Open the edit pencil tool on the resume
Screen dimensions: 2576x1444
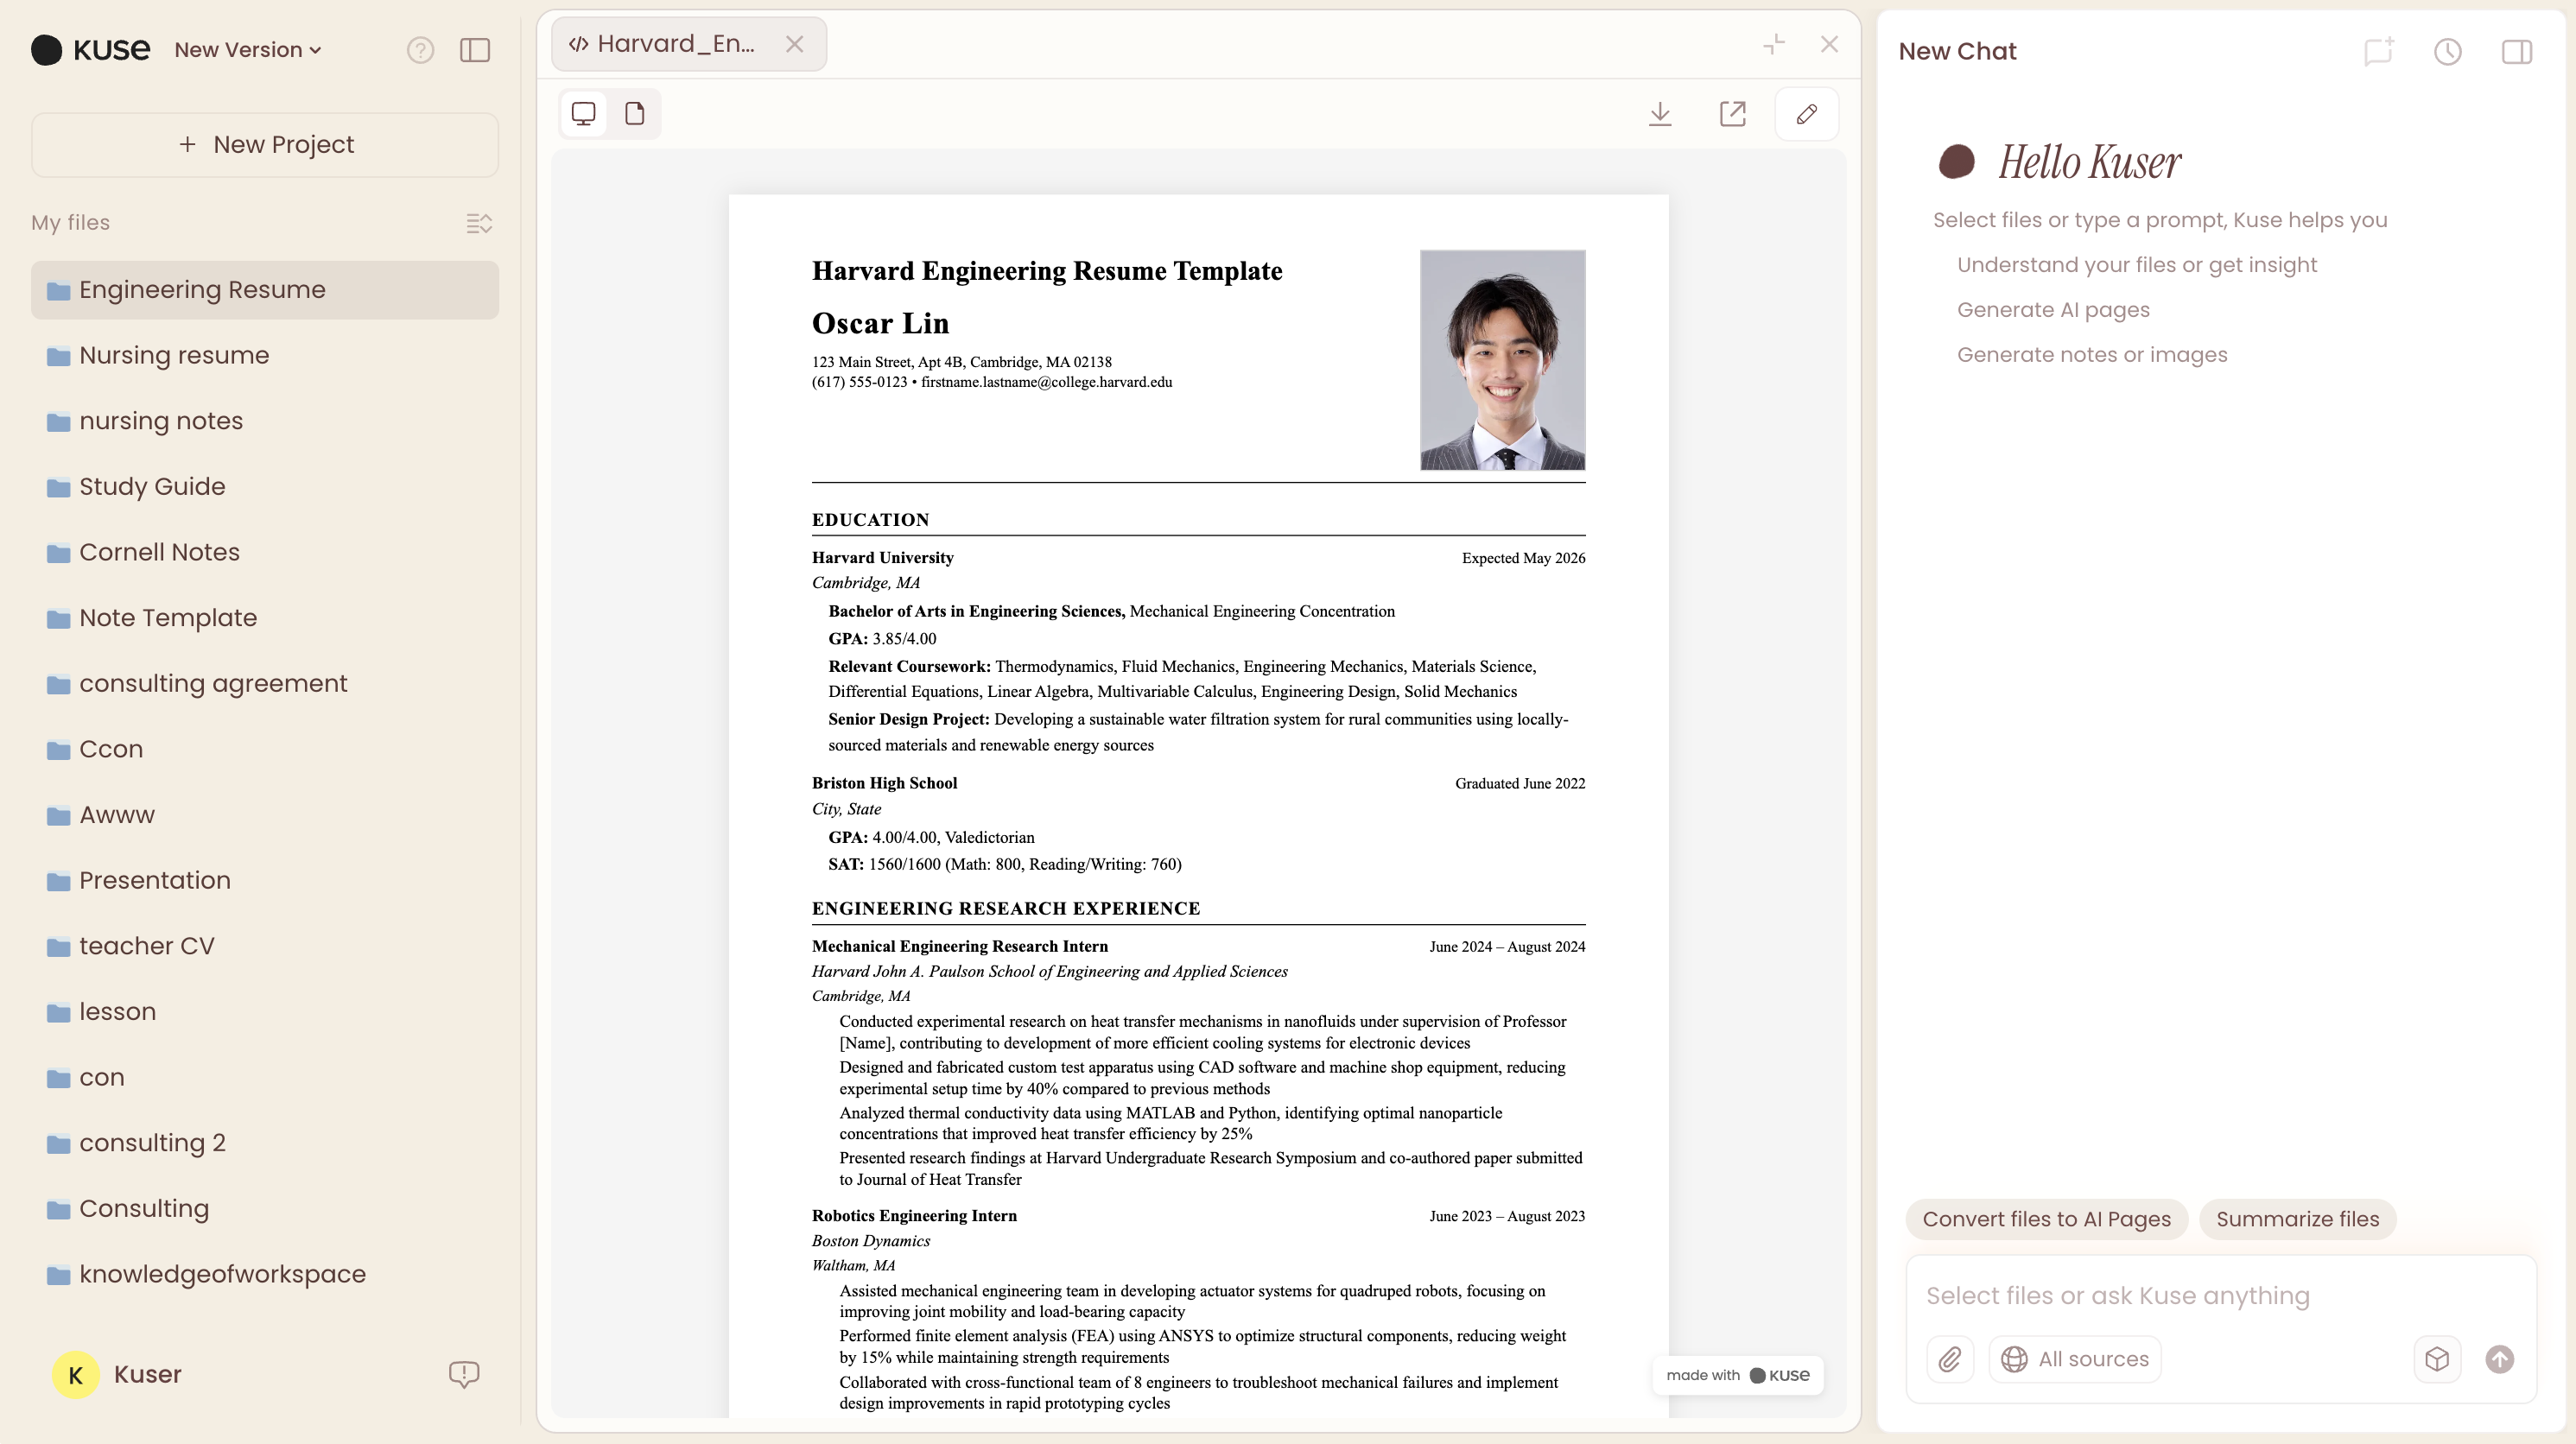(x=1807, y=114)
